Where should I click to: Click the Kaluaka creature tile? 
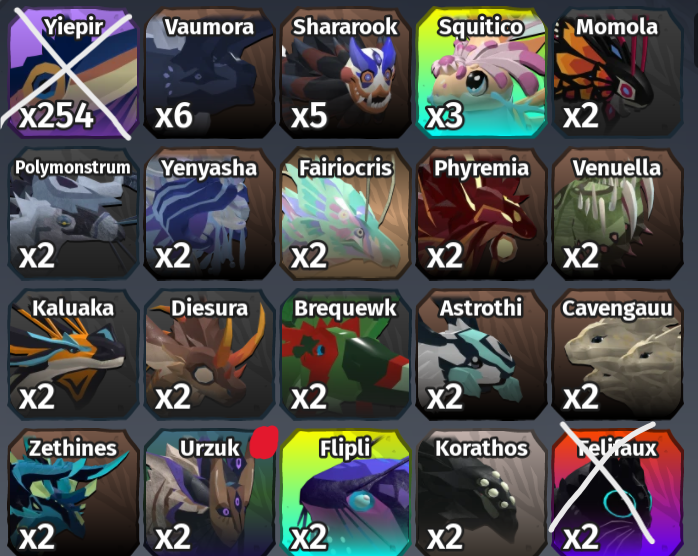click(73, 354)
